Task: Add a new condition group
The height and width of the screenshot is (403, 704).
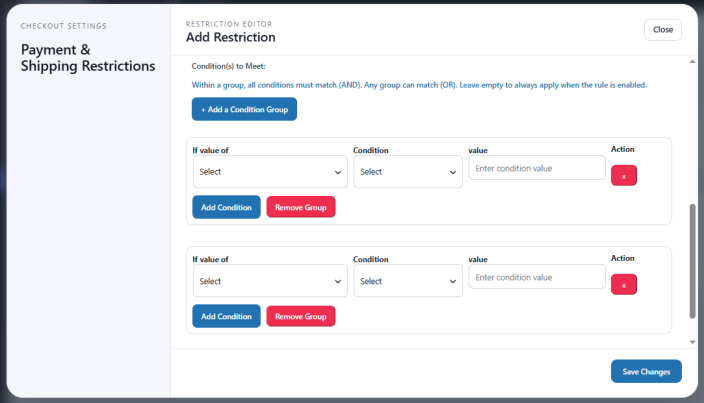Action: (x=244, y=109)
